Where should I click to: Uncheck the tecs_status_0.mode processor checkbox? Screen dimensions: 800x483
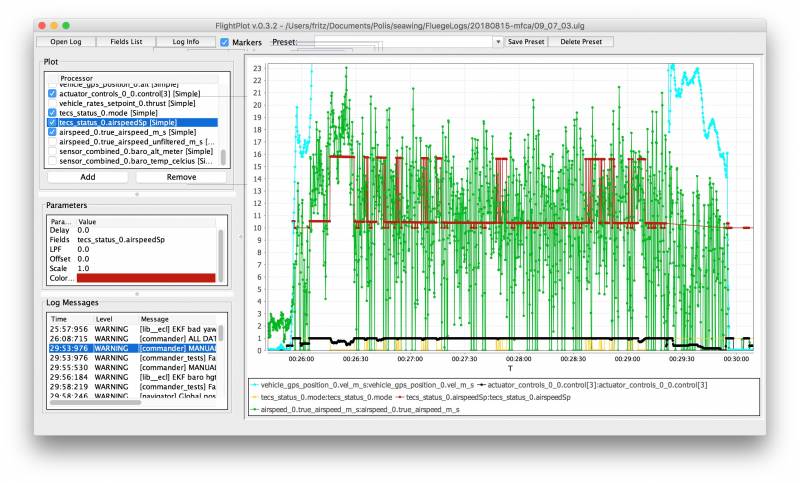pos(52,113)
